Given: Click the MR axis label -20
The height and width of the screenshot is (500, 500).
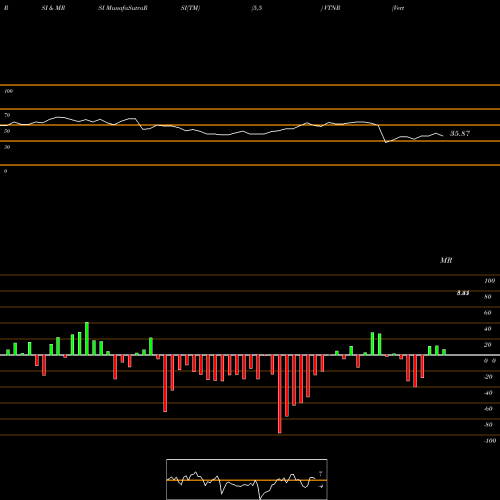Looking at the screenshot, I should (x=488, y=377).
